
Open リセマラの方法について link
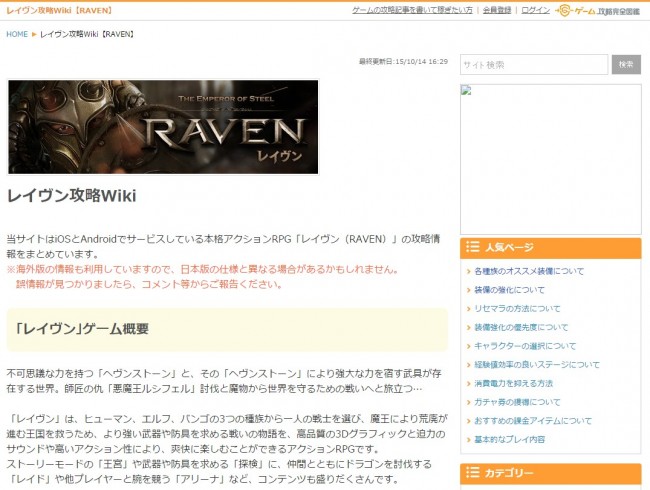[x=517, y=308]
